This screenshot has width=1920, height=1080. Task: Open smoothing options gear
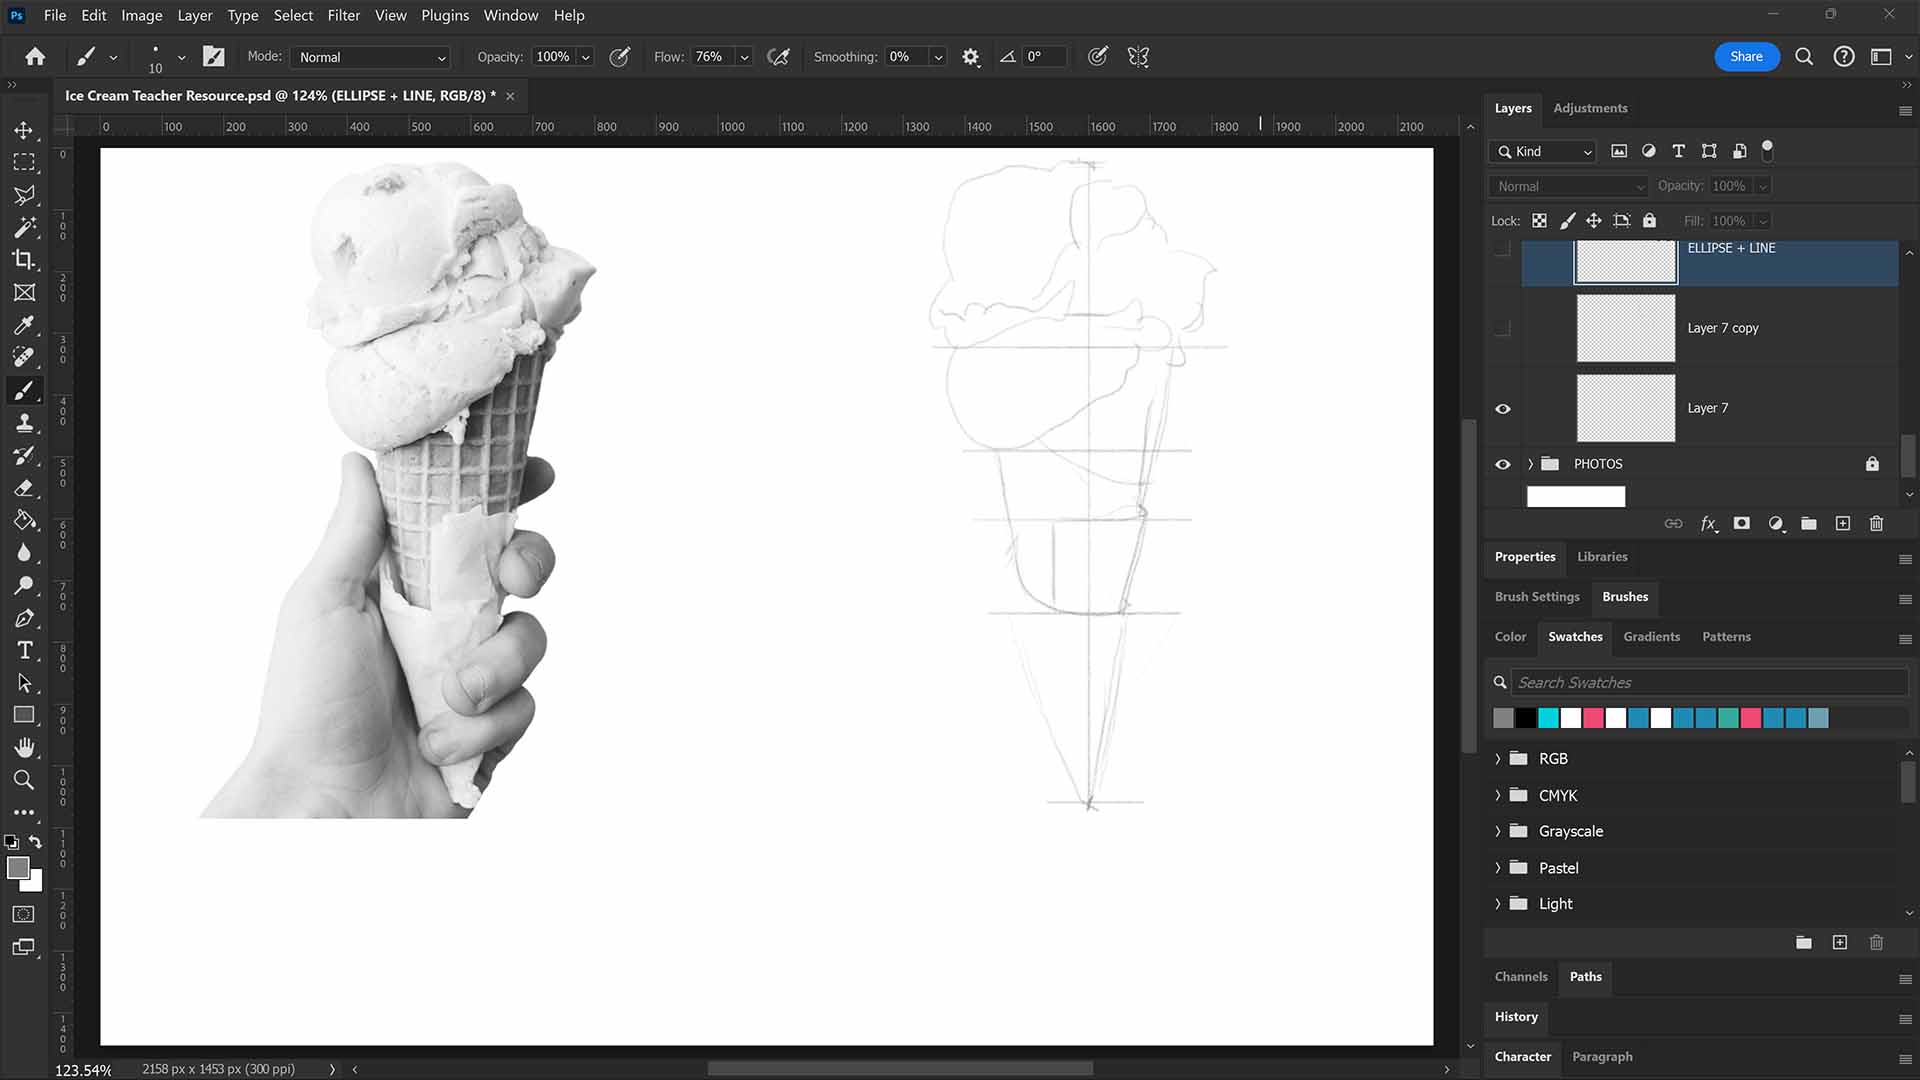970,57
